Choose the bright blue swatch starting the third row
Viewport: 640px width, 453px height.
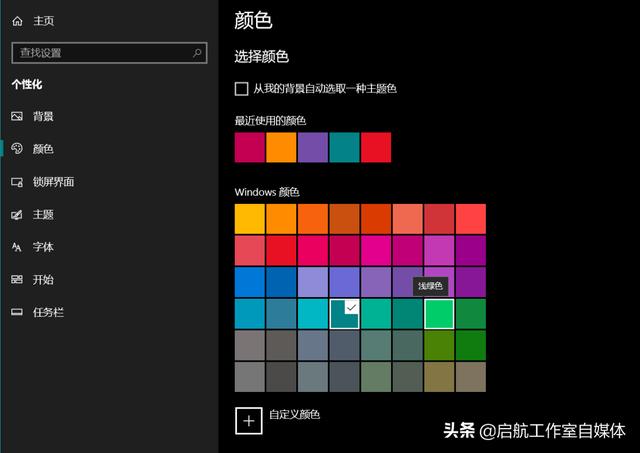pos(249,282)
